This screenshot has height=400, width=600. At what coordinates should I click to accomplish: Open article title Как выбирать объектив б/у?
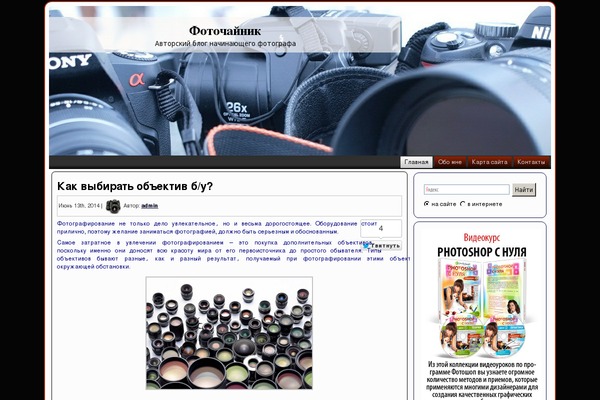pos(135,186)
